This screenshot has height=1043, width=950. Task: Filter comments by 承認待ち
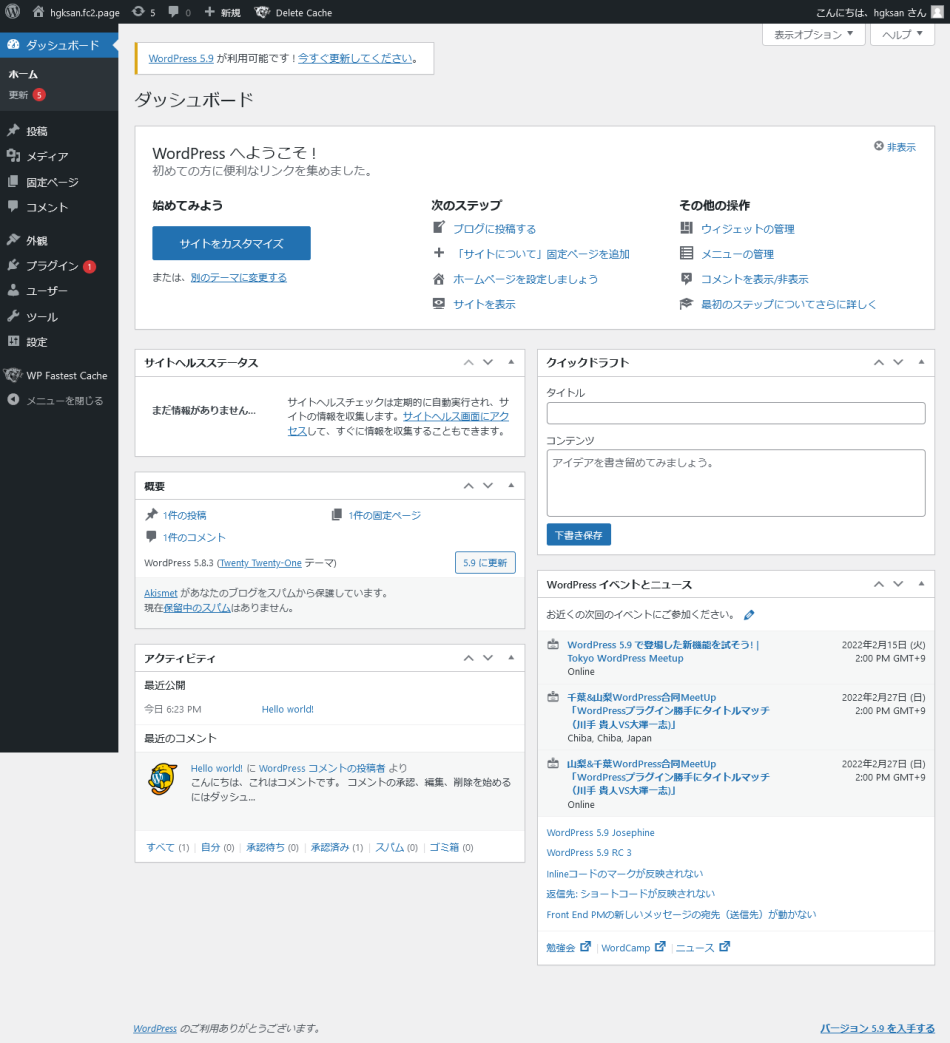coord(265,847)
